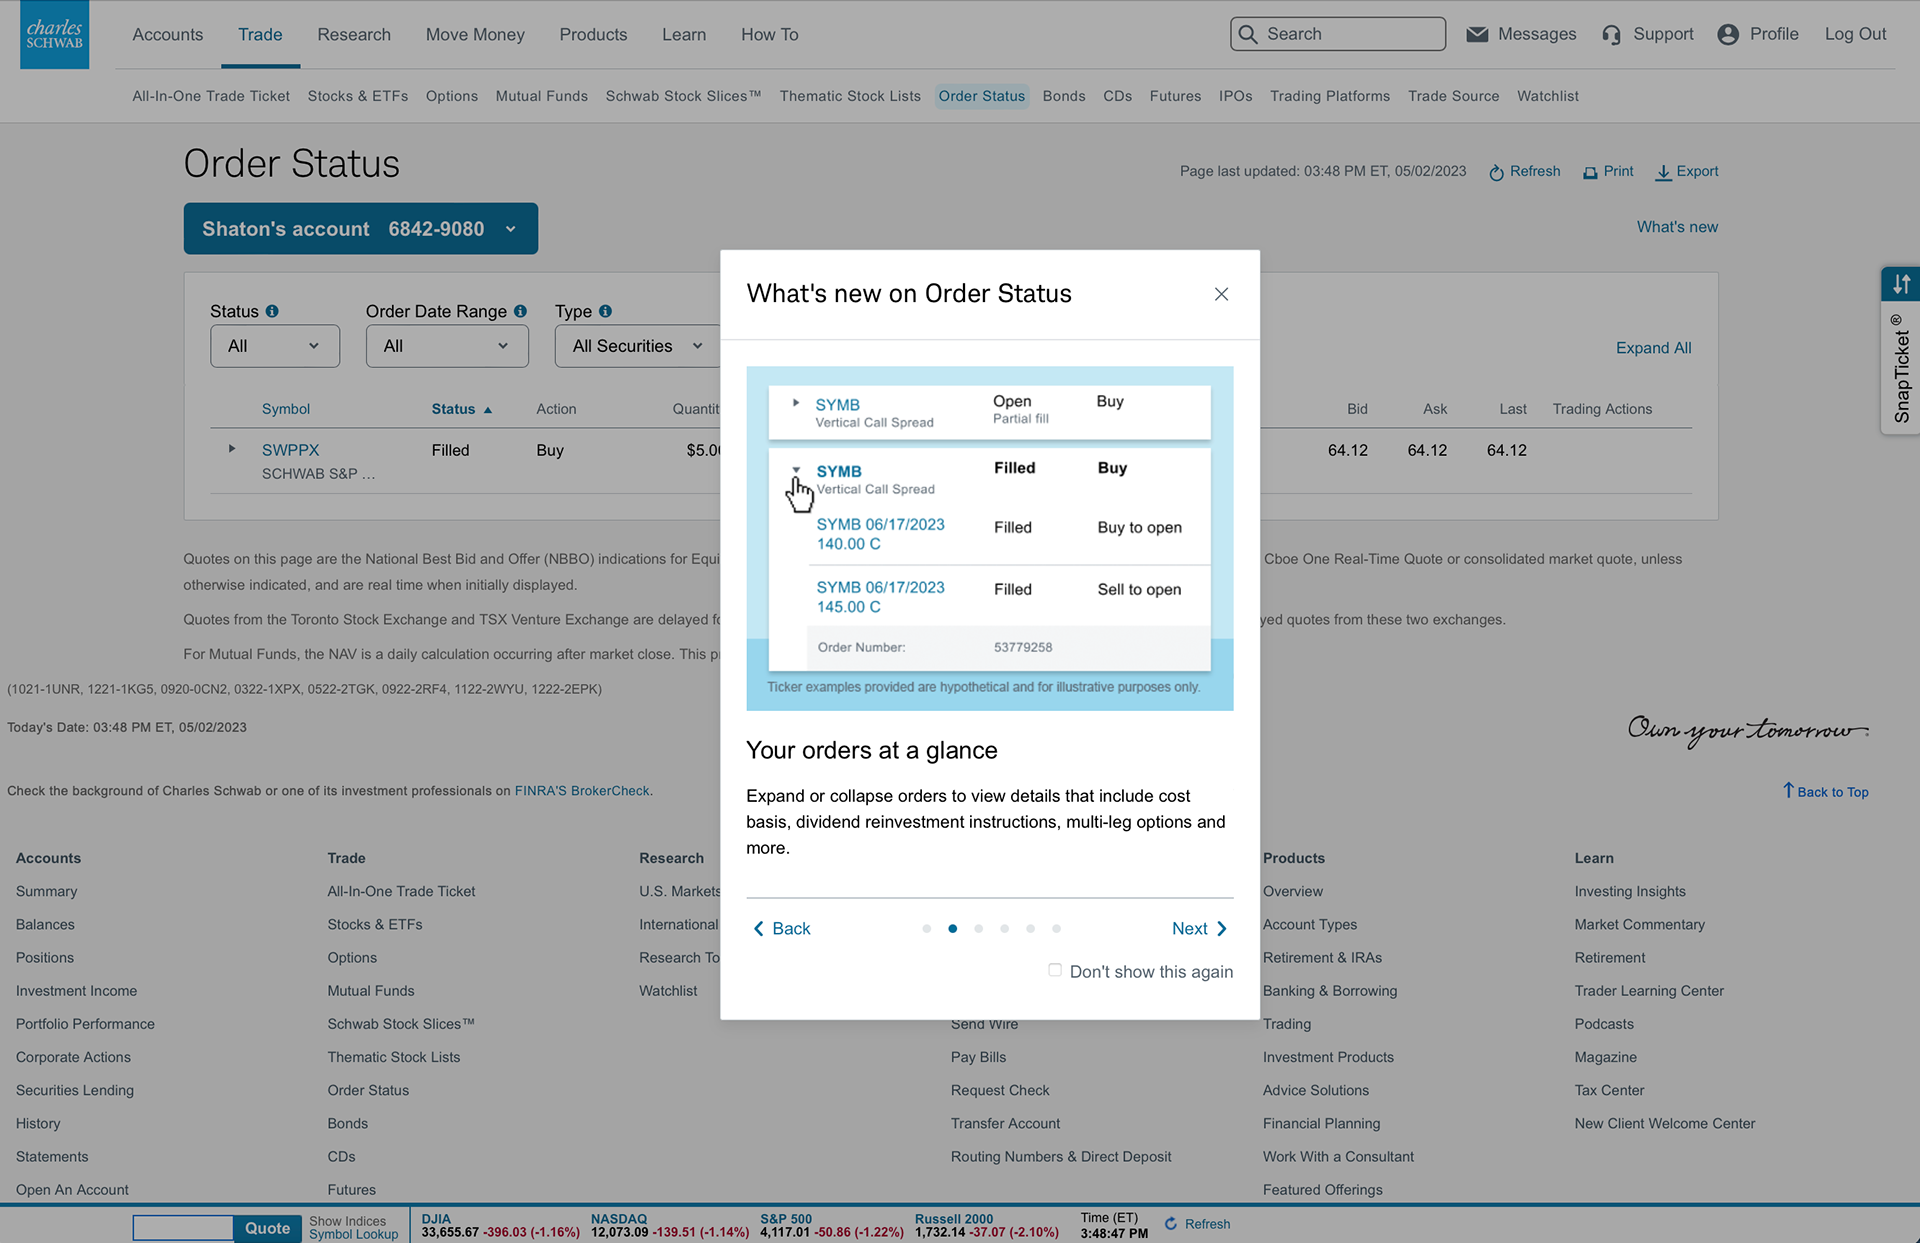Open the Status filter dropdown
Viewport: 1920px width, 1243px height.
(x=275, y=346)
